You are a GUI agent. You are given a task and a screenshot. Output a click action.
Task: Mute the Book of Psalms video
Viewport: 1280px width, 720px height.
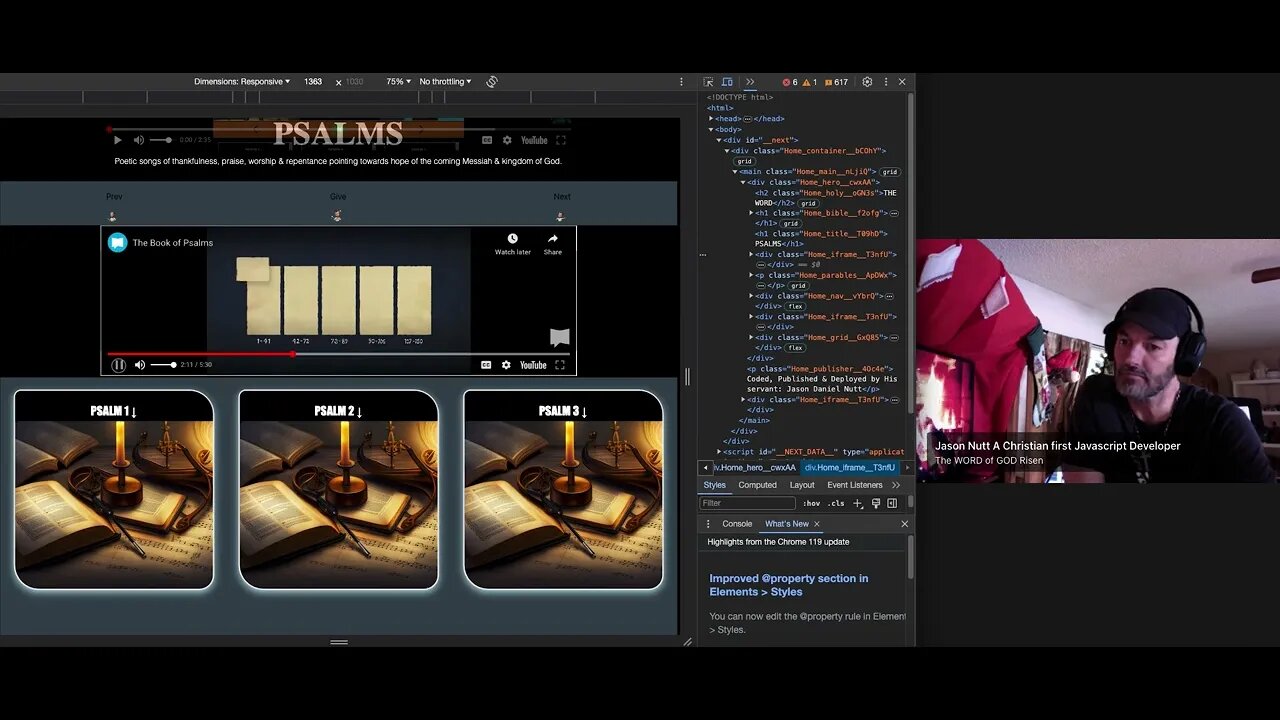140,365
